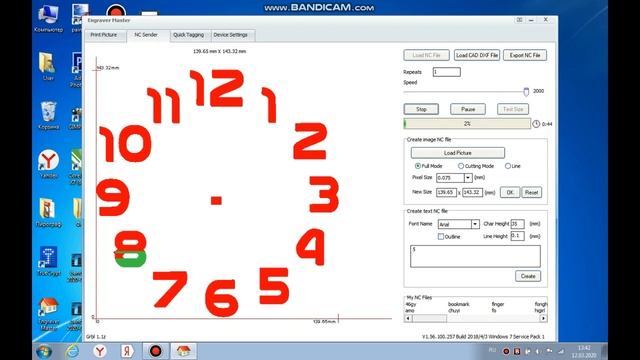Click the New Size height field

point(473,192)
